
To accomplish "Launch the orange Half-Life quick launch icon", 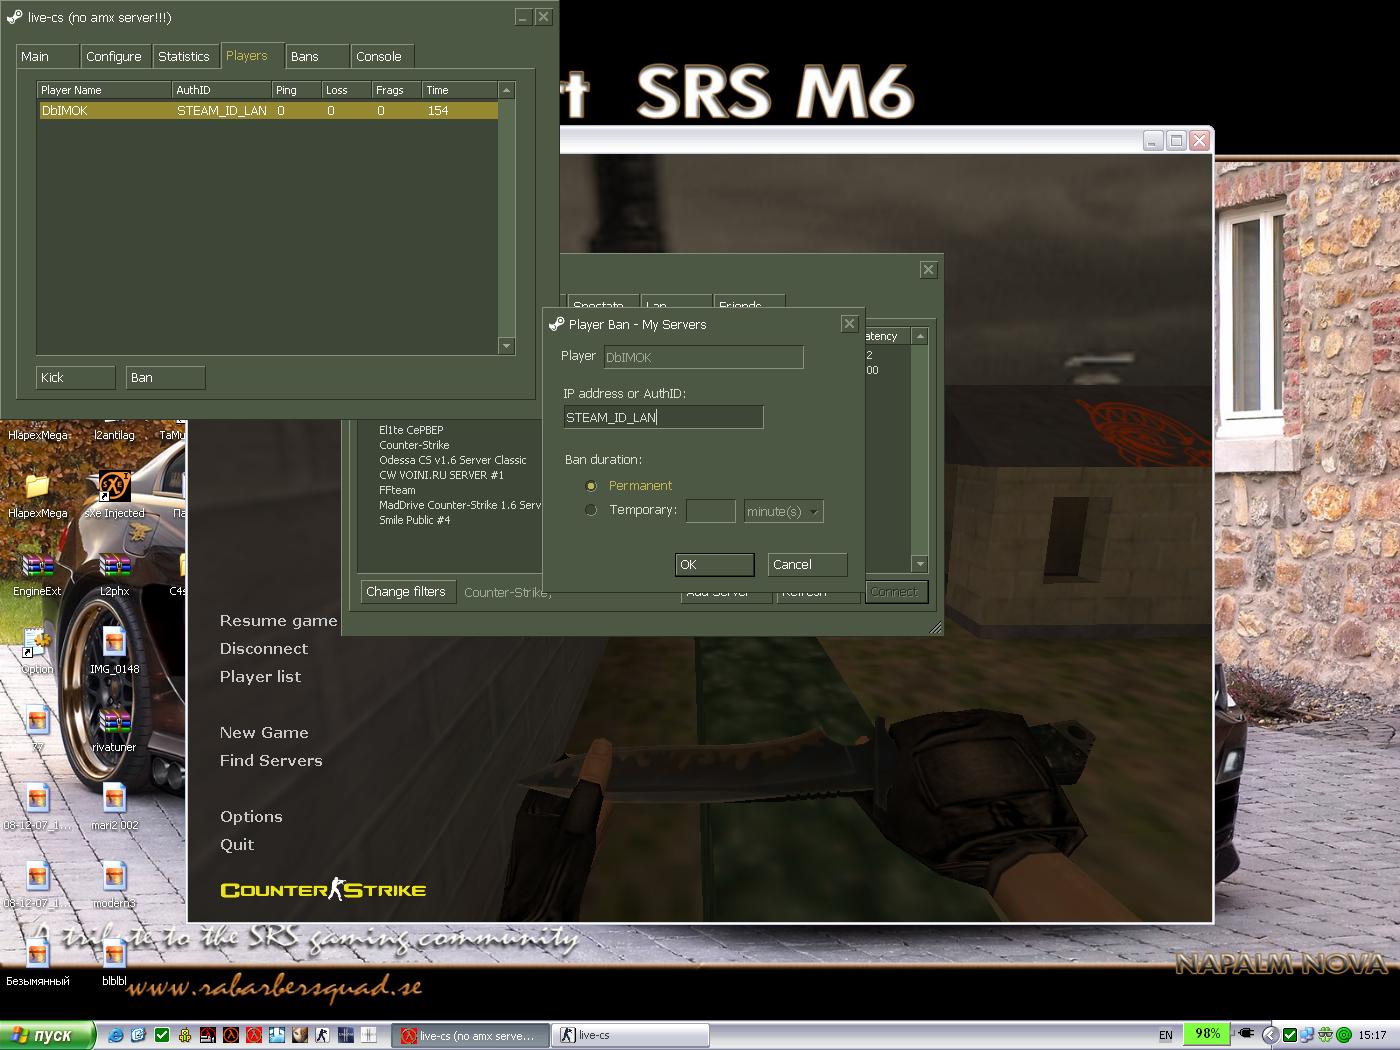I will click(x=231, y=1035).
